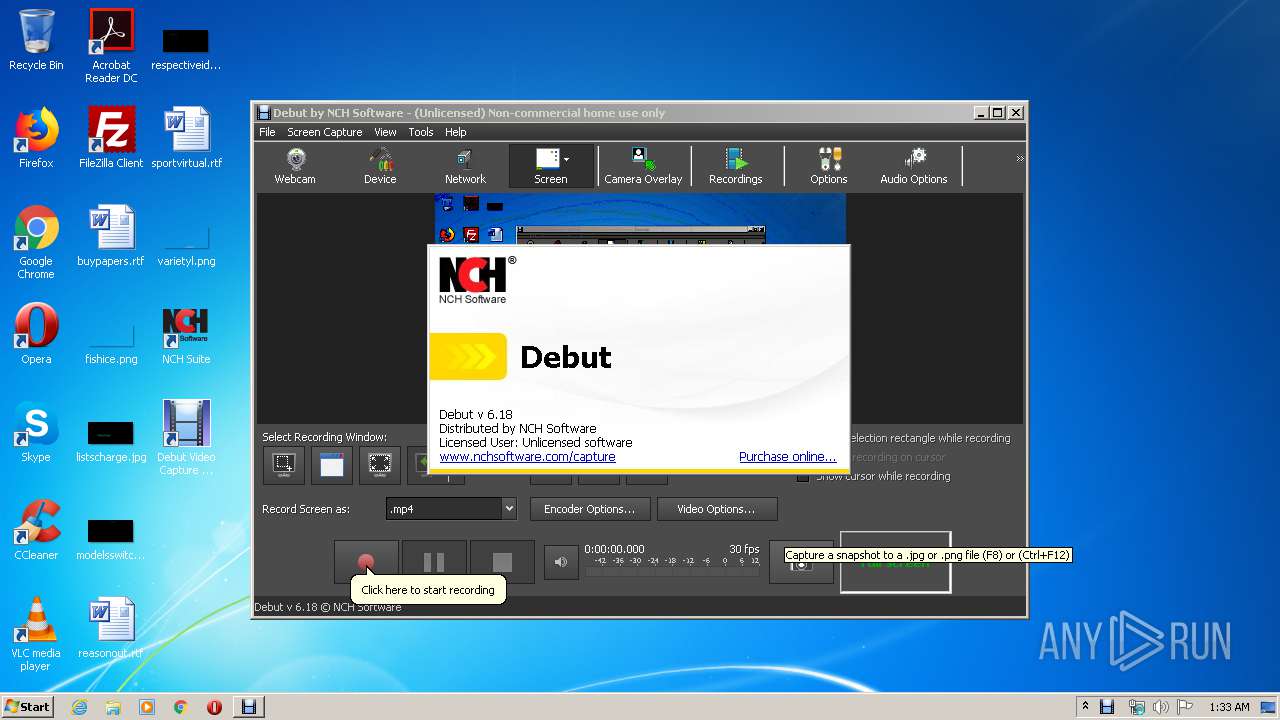Open the Windows Start menu
Viewport: 1280px width, 720px height.
(27, 707)
